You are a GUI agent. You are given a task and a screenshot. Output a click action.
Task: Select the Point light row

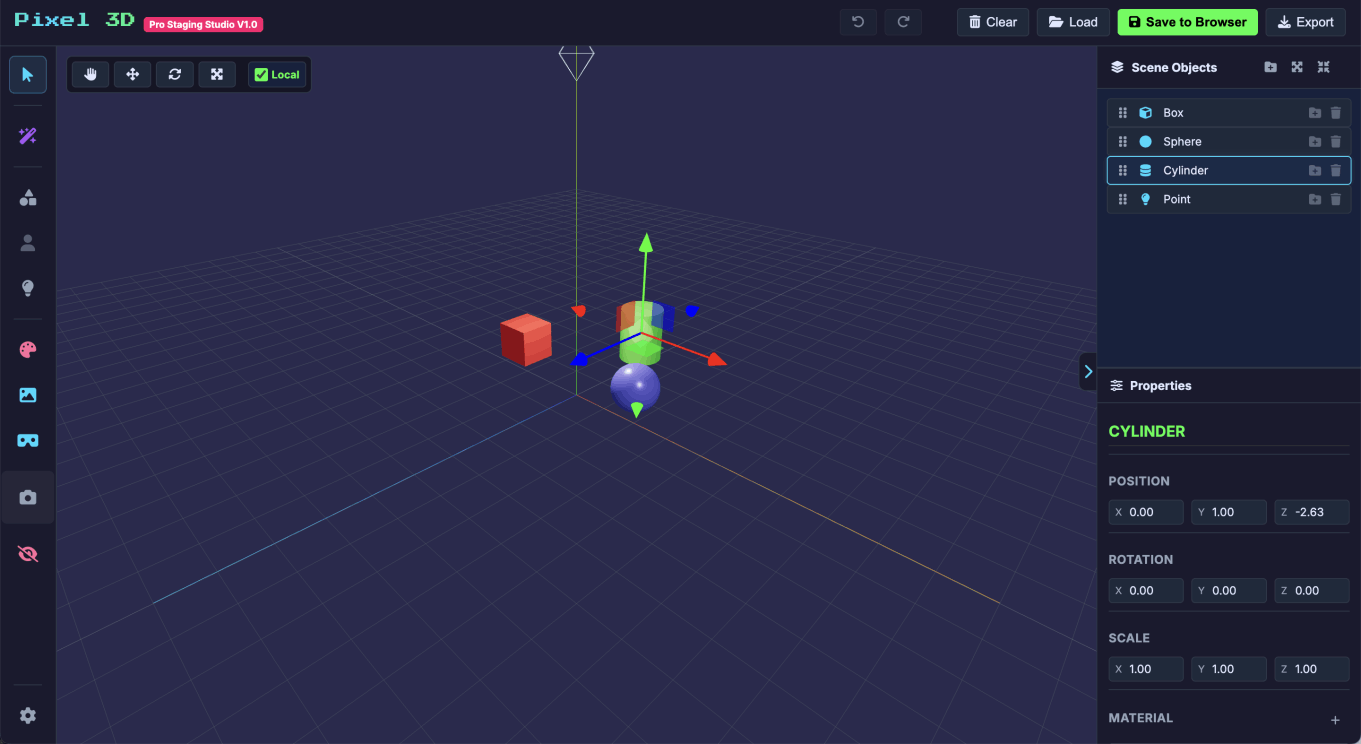[1229, 199]
